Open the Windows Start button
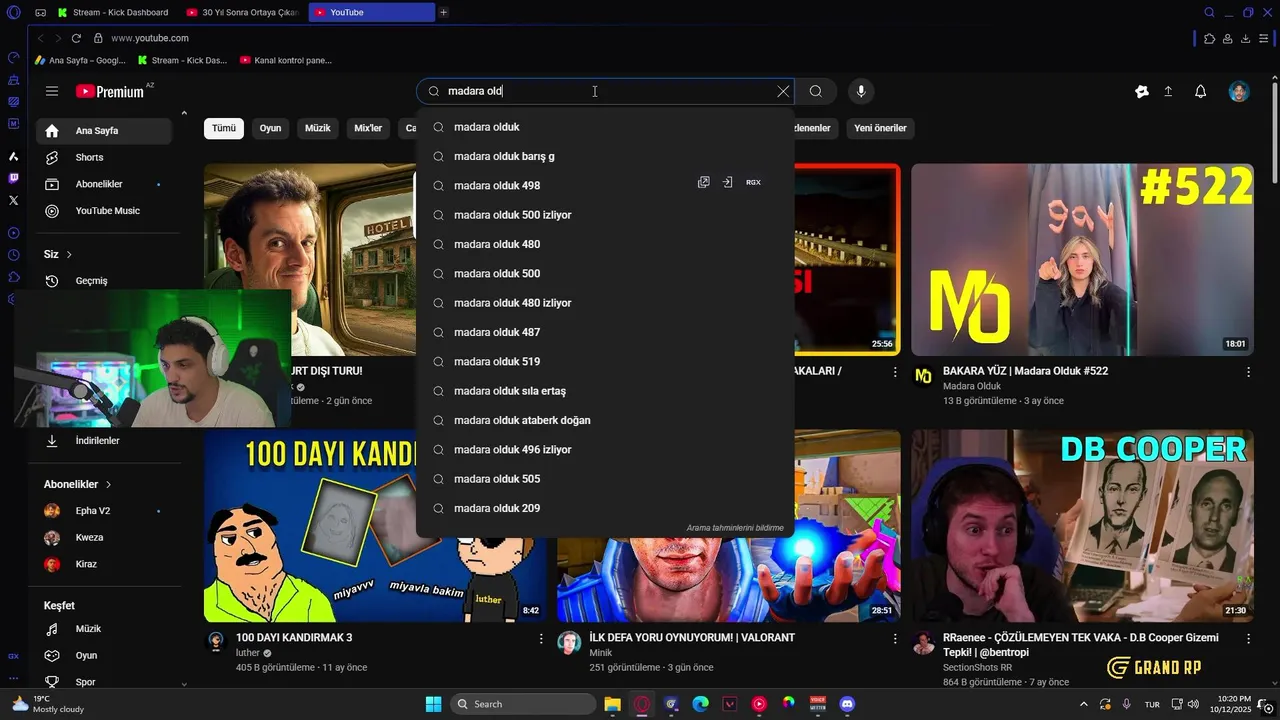This screenshot has height=720, width=1280. pyautogui.click(x=433, y=704)
